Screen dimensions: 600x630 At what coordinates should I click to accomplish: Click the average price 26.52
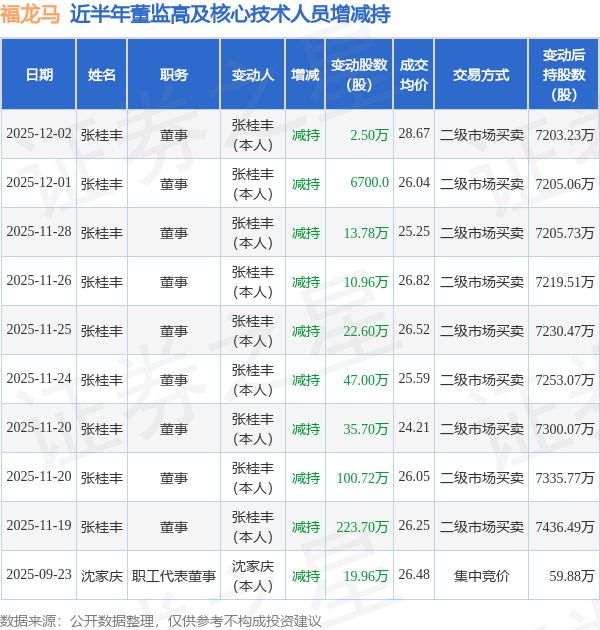pyautogui.click(x=414, y=330)
